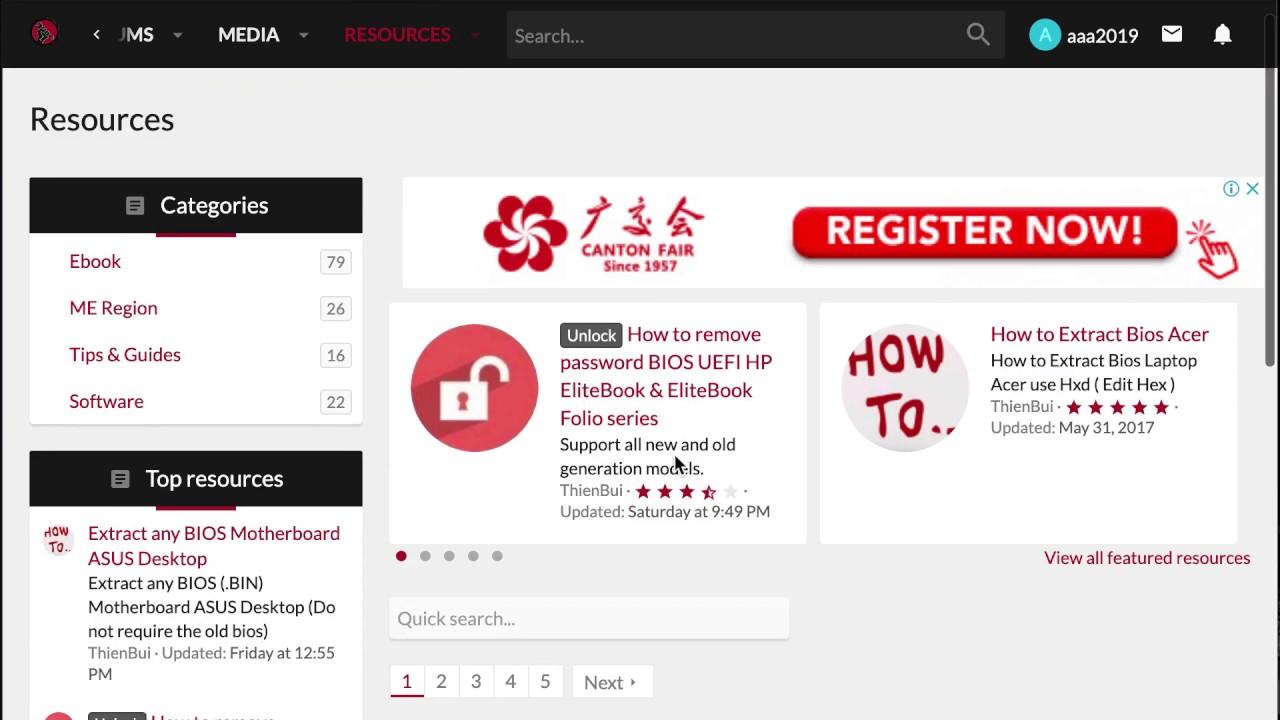Close the Canton Fair advertisement
This screenshot has width=1280, height=720.
1252,189
